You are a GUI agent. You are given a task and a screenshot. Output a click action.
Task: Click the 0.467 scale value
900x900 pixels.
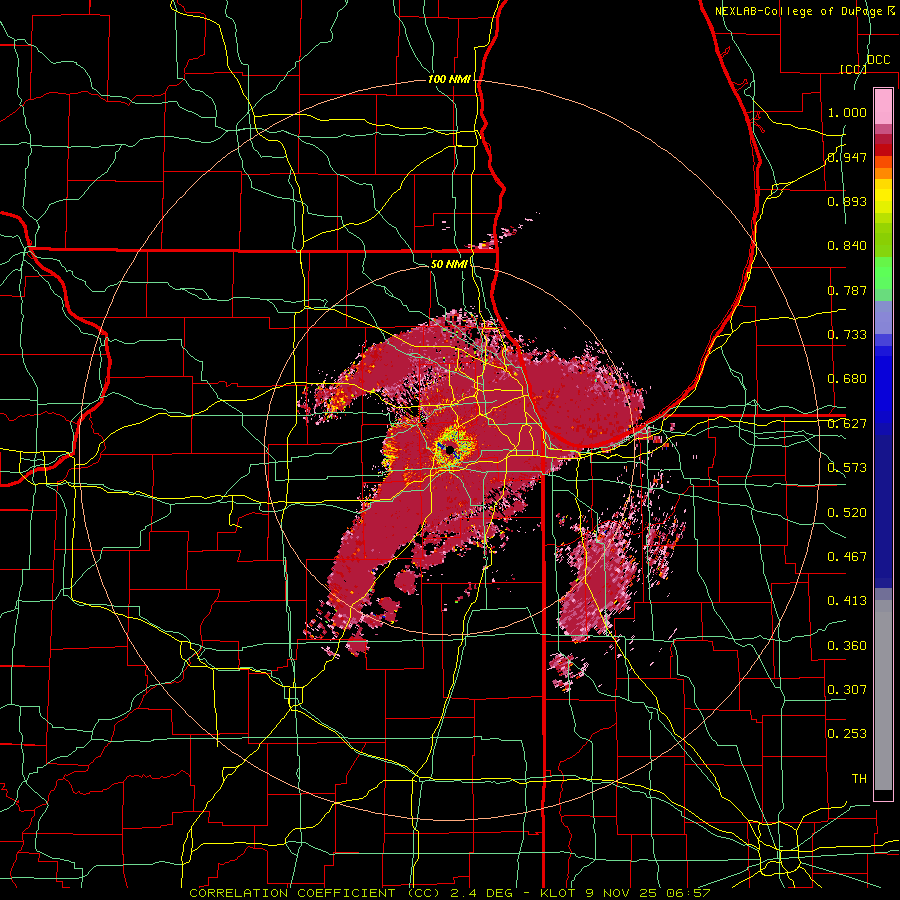coord(847,557)
